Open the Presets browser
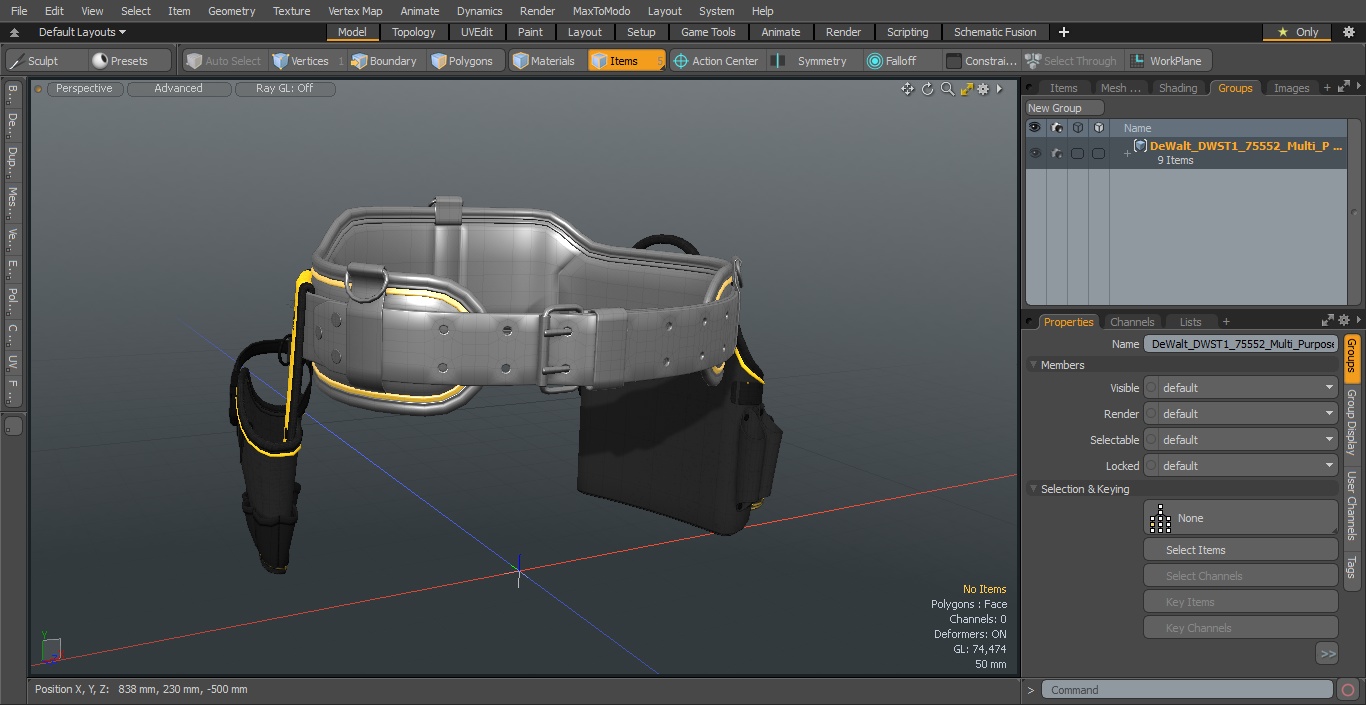 tap(121, 61)
